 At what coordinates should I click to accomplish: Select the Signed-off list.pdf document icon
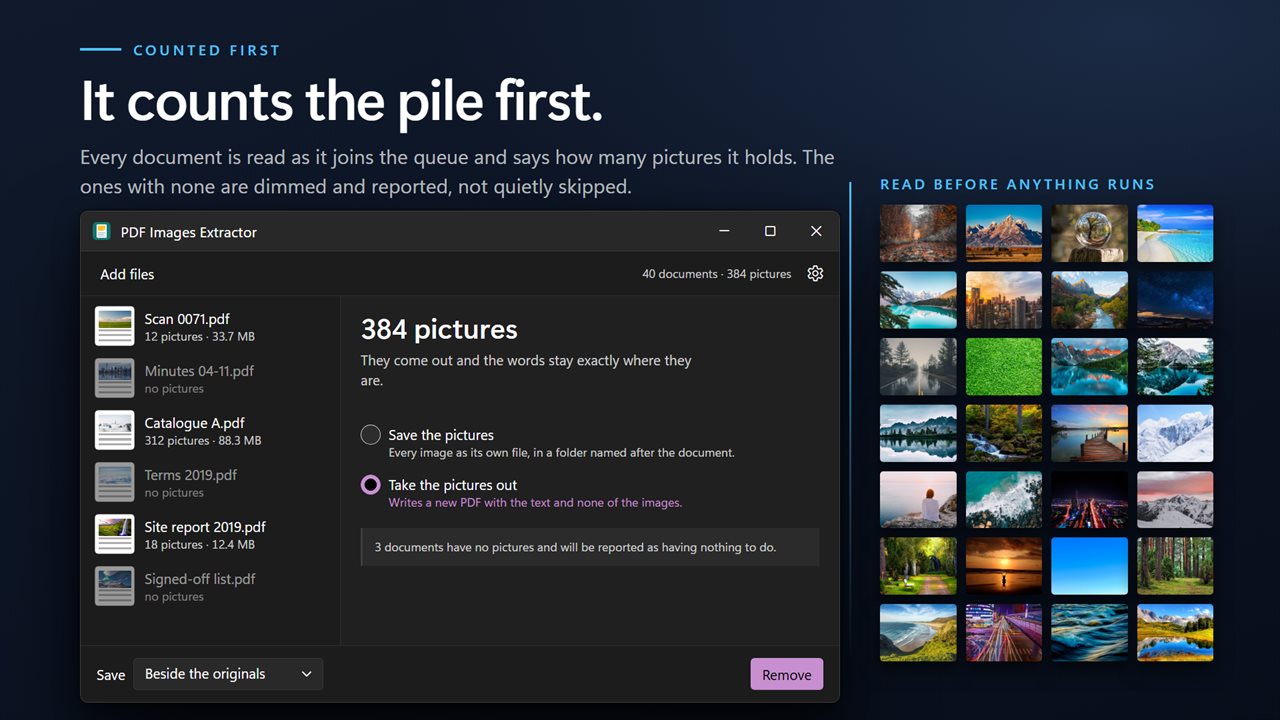pos(115,586)
